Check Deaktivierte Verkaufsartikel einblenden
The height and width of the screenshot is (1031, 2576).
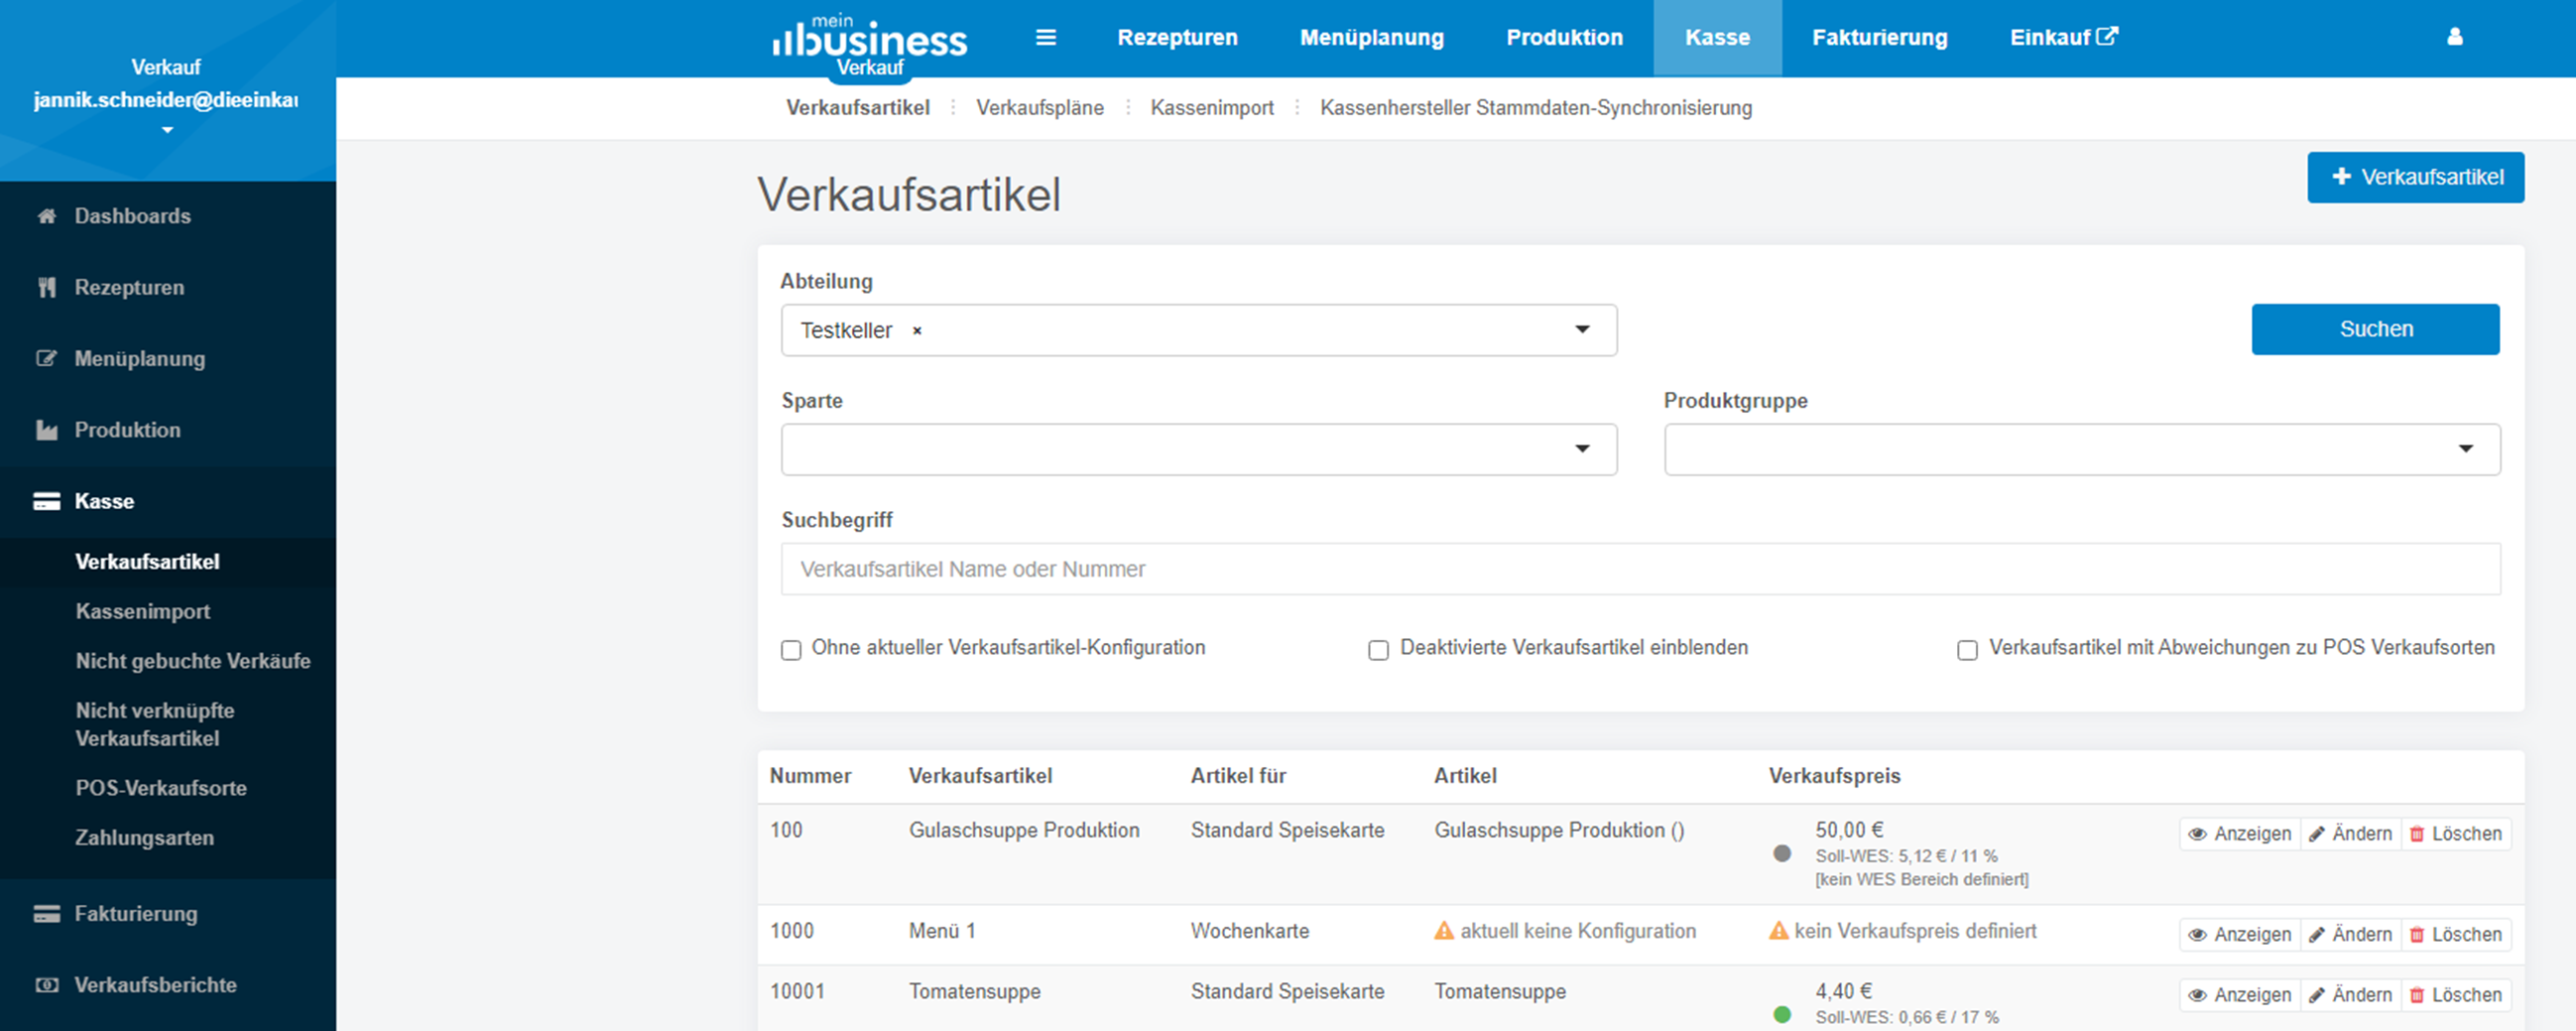click(1379, 650)
